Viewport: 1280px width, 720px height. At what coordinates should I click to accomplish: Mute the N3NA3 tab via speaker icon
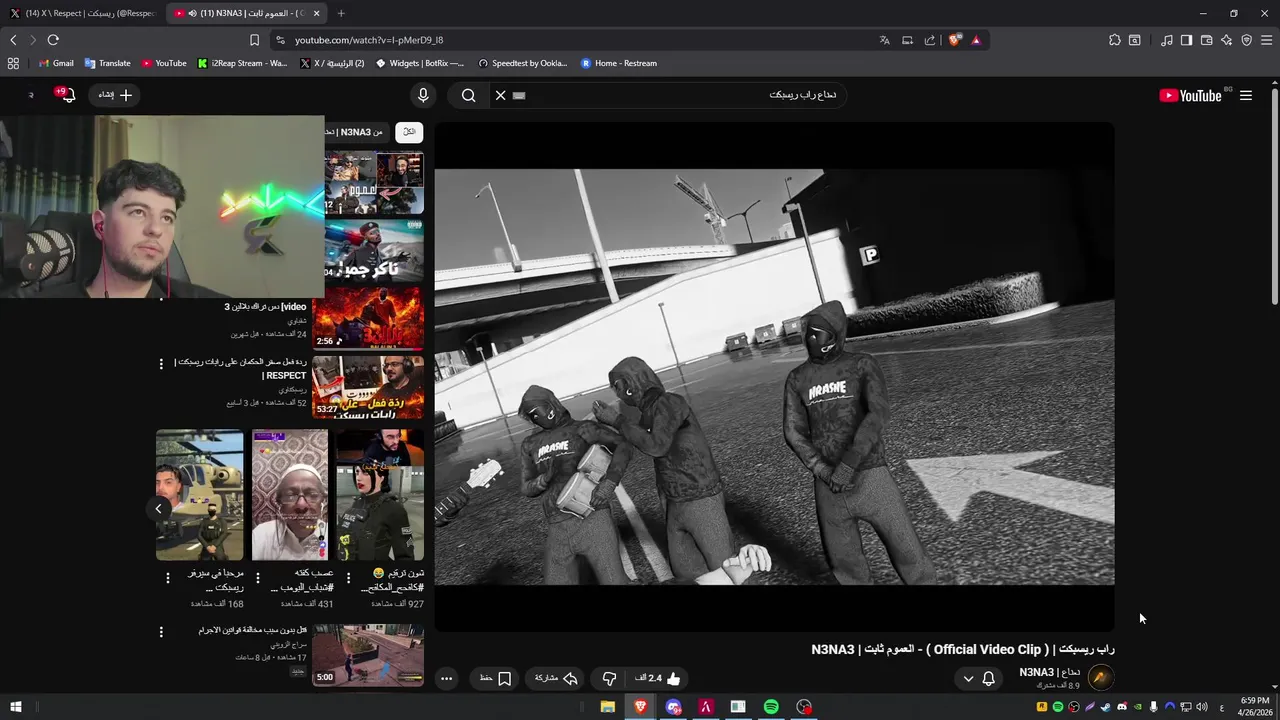click(191, 13)
